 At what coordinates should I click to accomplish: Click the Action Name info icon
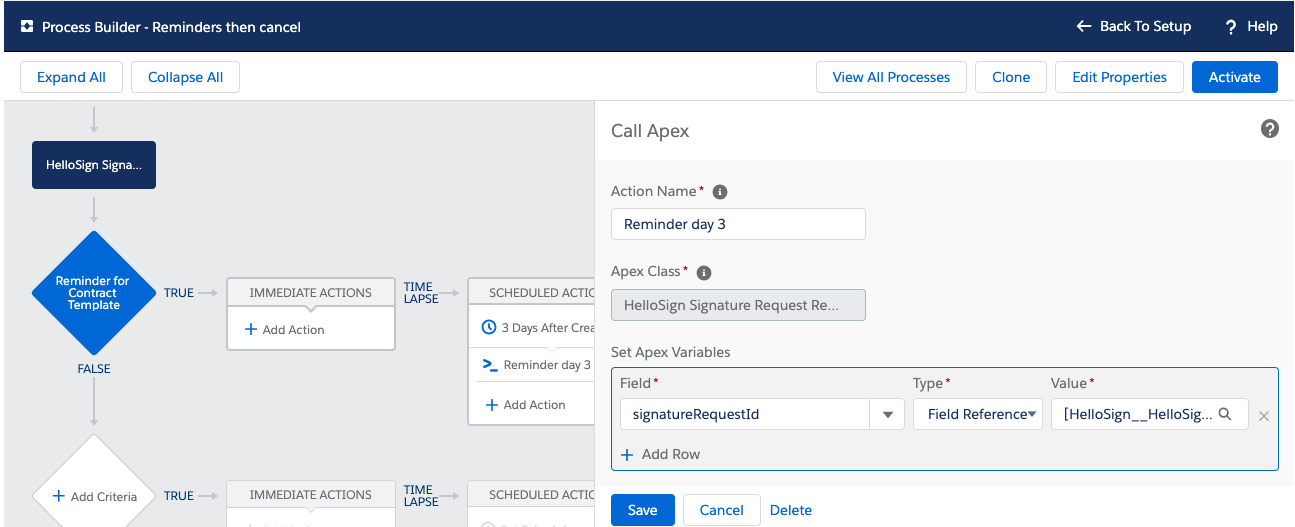pos(719,192)
